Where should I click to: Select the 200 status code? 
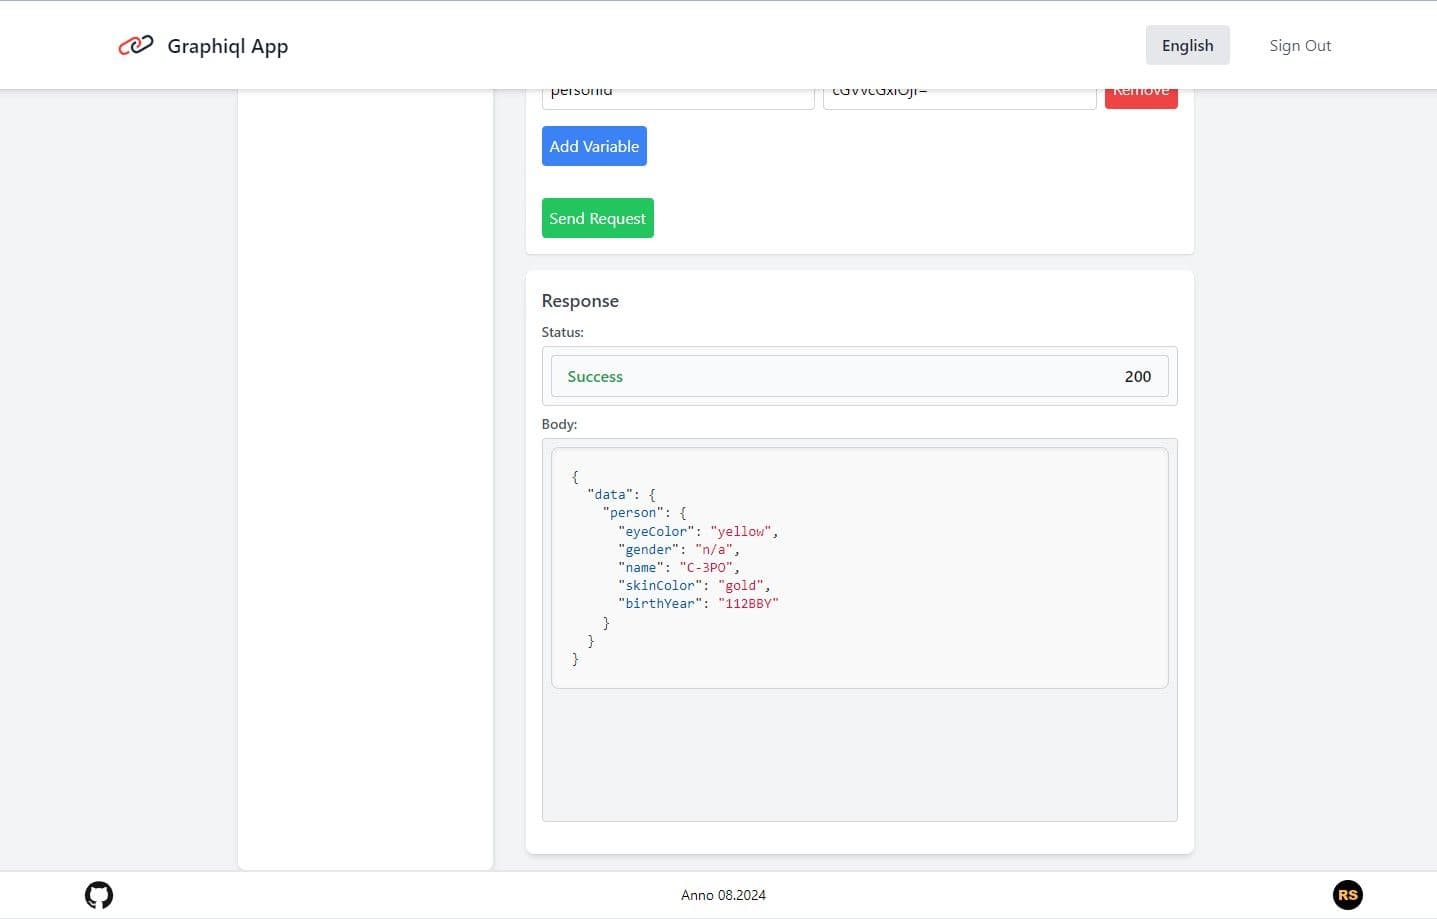tap(1137, 377)
